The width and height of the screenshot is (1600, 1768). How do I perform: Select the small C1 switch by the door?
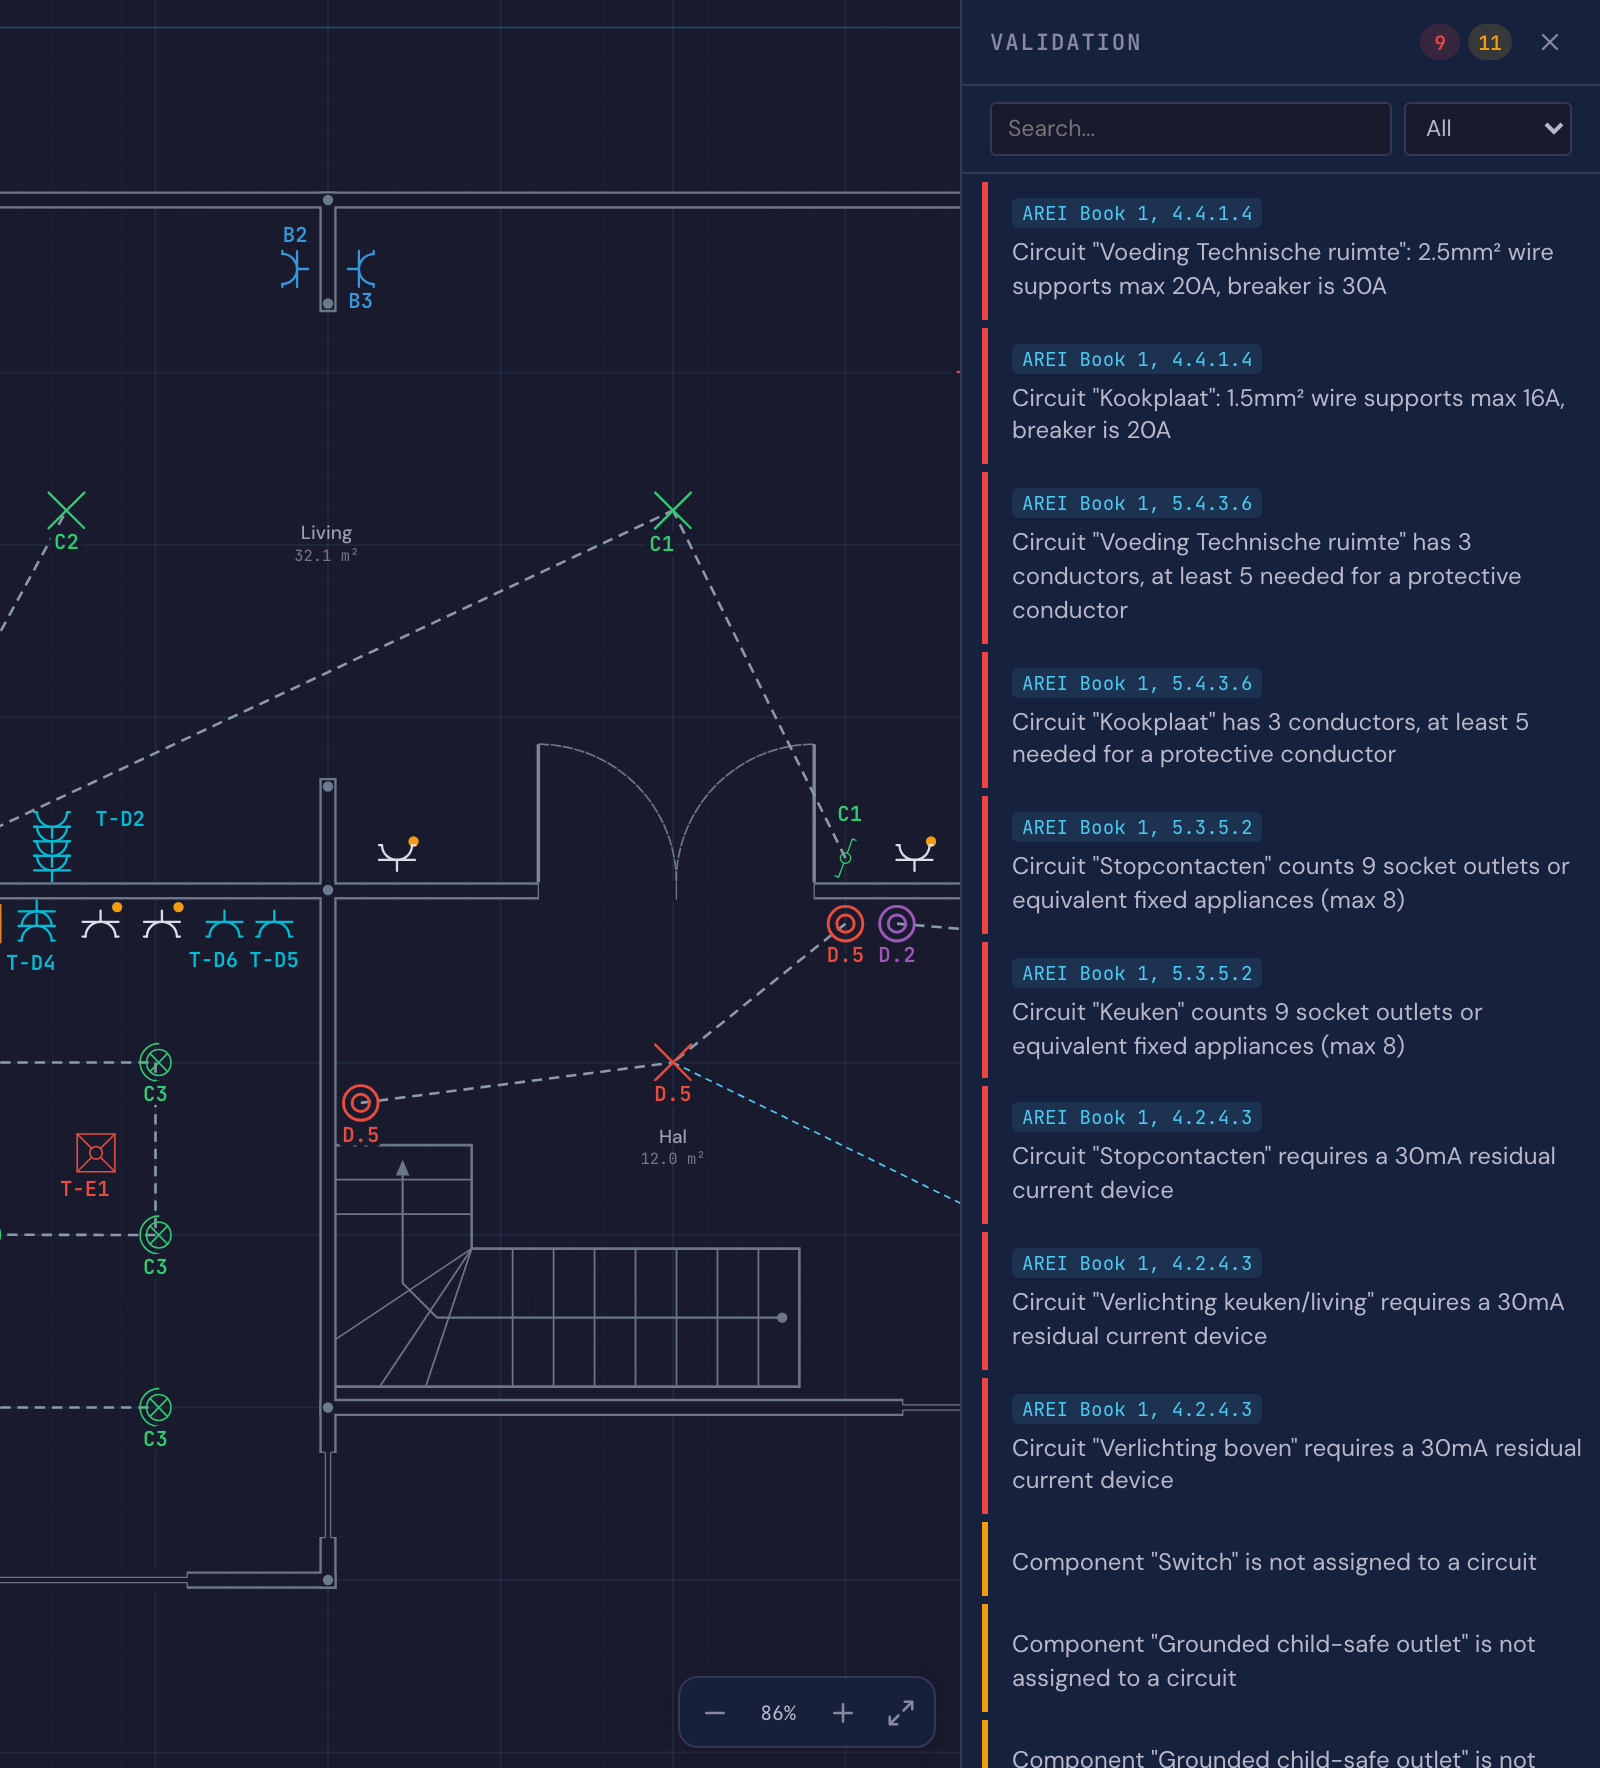coord(846,857)
